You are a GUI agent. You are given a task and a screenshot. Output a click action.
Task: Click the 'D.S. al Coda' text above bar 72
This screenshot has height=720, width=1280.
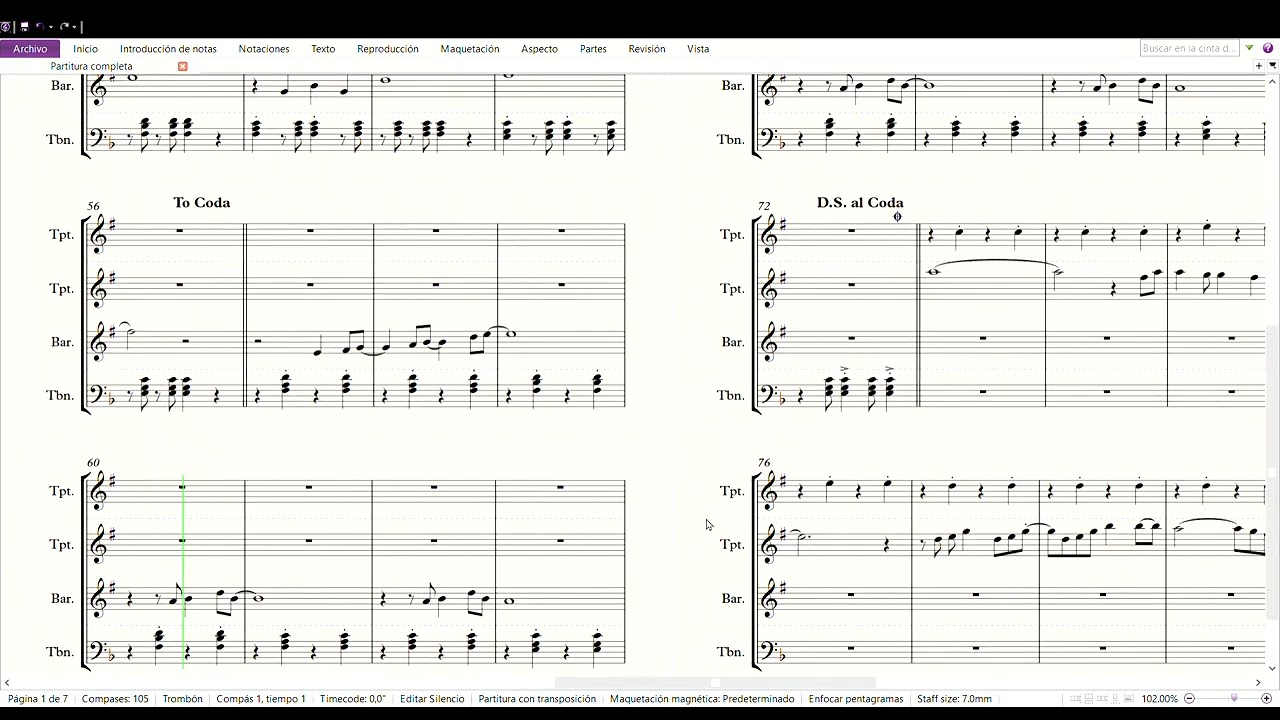point(860,202)
